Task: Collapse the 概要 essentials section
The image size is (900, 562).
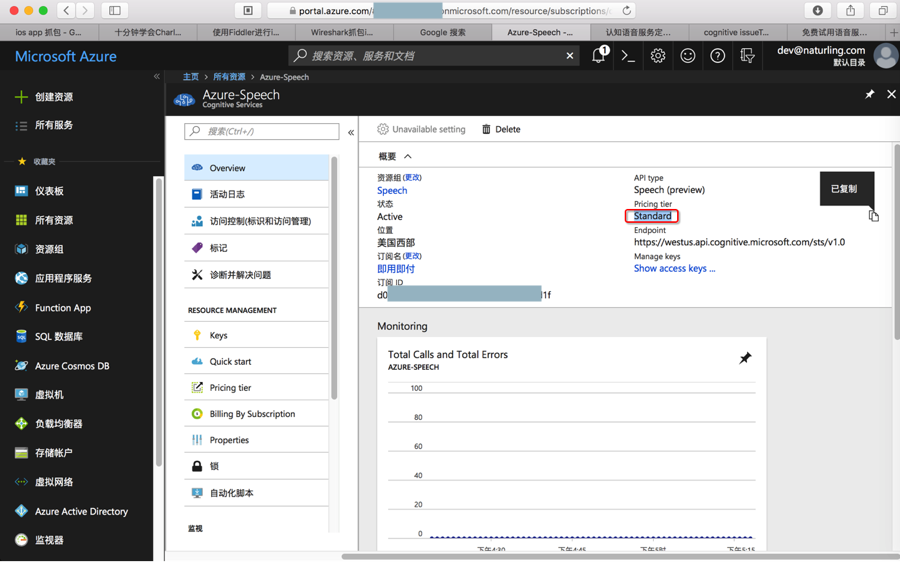Action: click(408, 156)
